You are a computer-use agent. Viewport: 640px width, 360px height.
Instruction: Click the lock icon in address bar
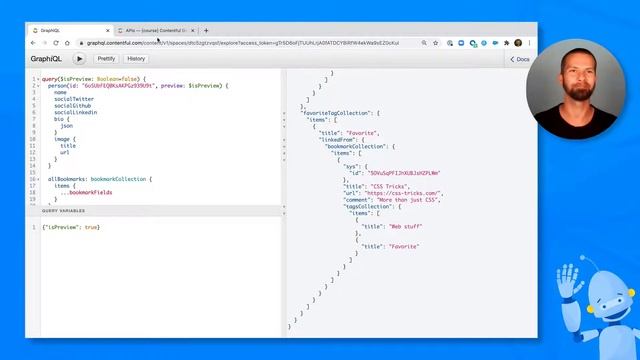point(81,43)
